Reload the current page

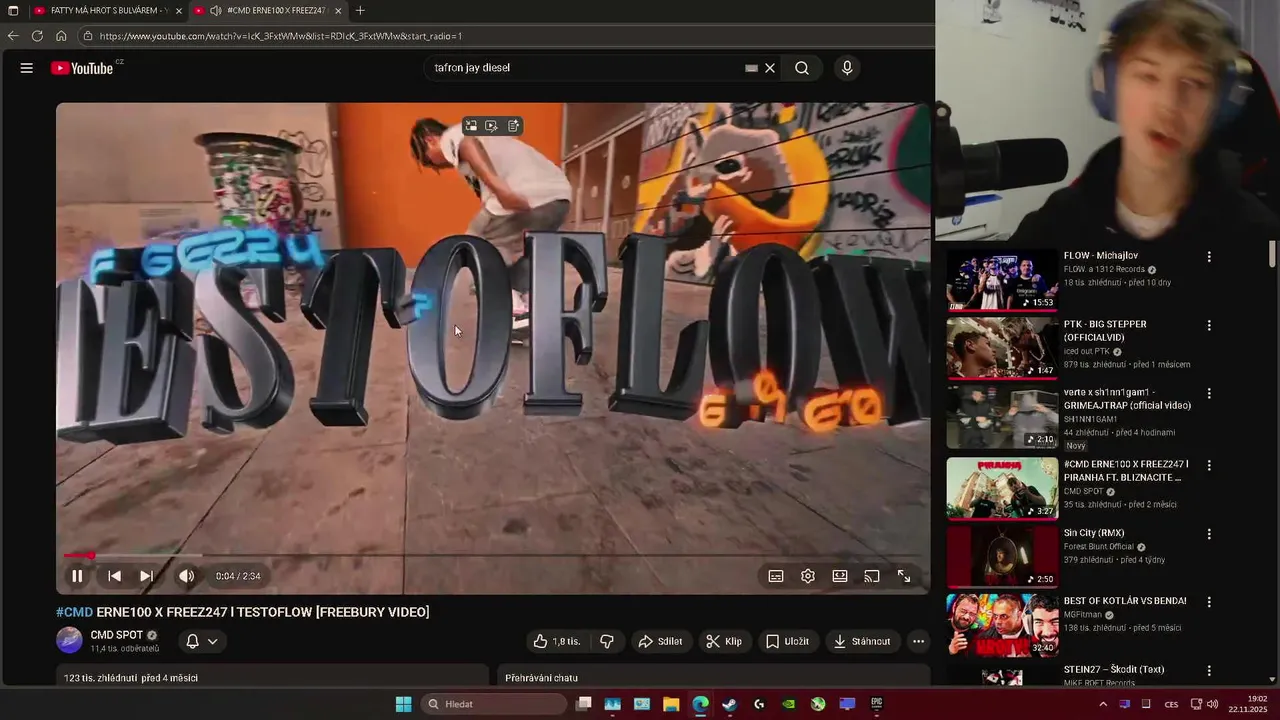pyautogui.click(x=37, y=36)
